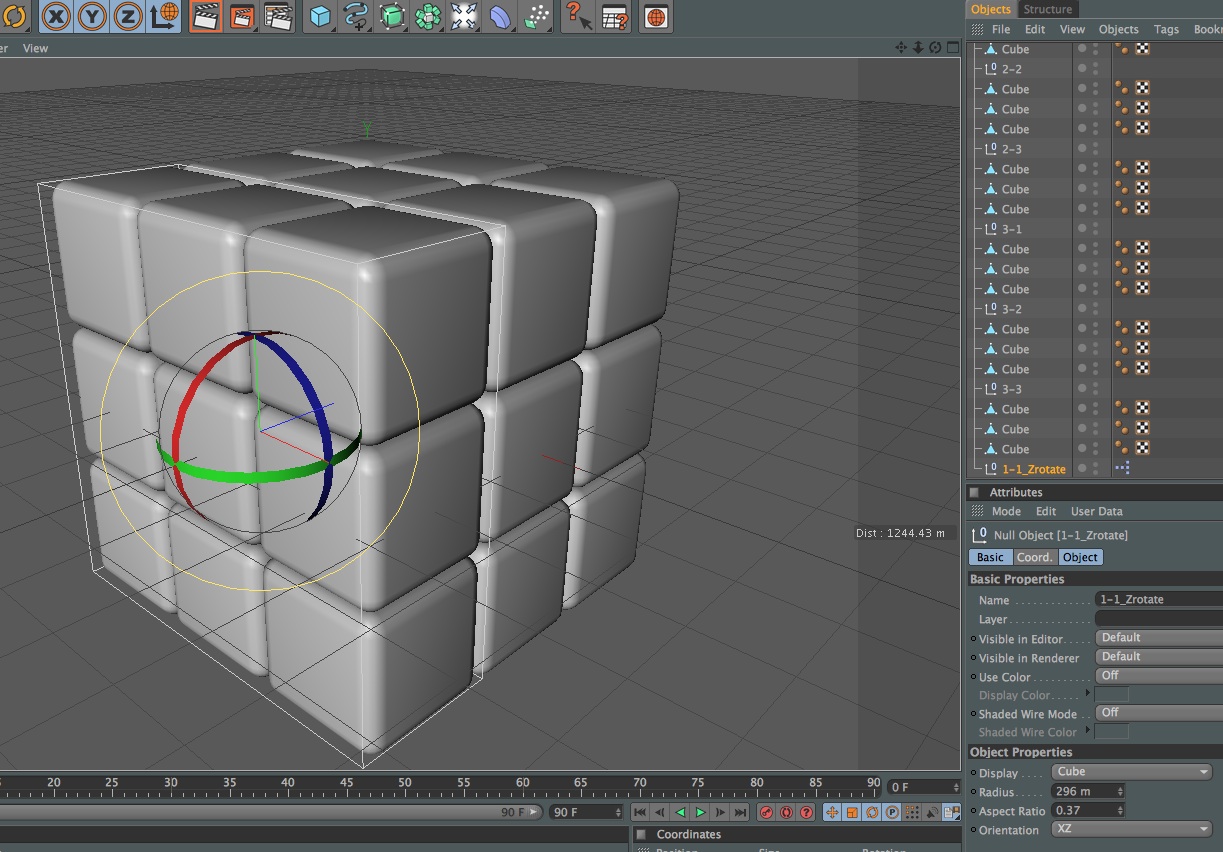This screenshot has width=1223, height=852.
Task: Toggle rotation keyframe recording icon
Action: (872, 812)
